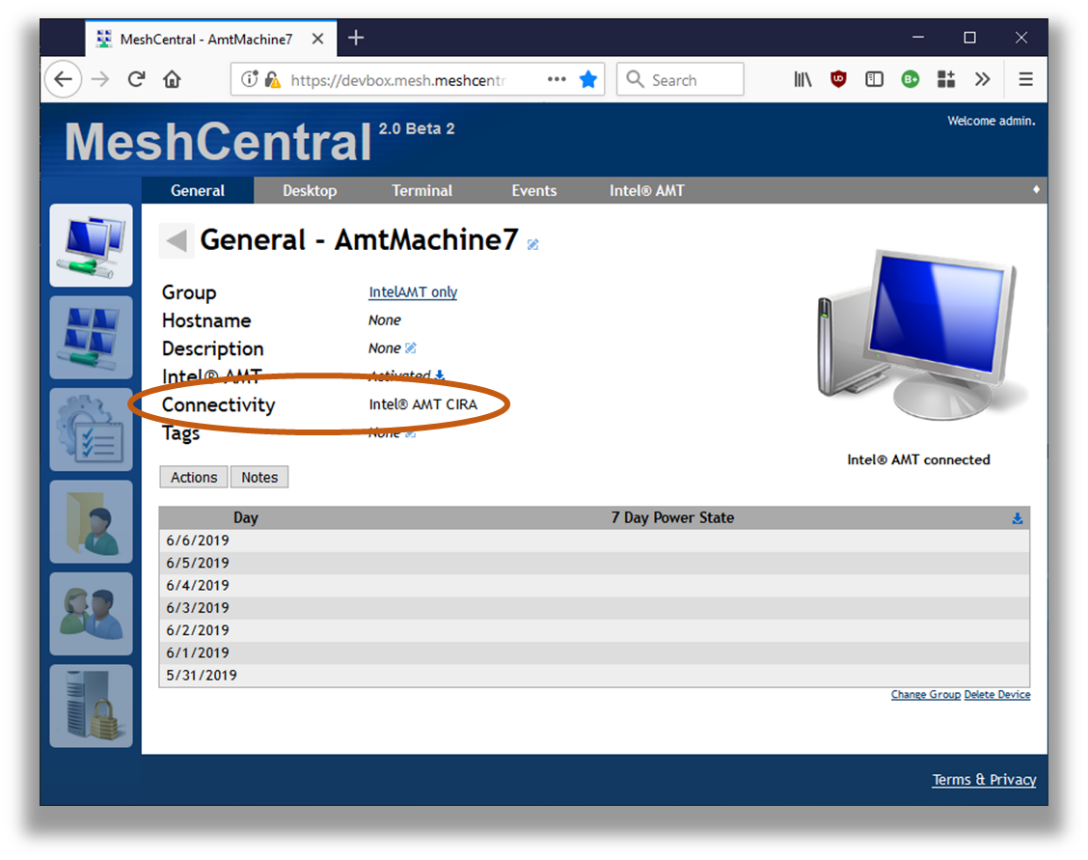The height and width of the screenshot is (860, 1088).
Task: Click the Notes button
Action: [259, 477]
